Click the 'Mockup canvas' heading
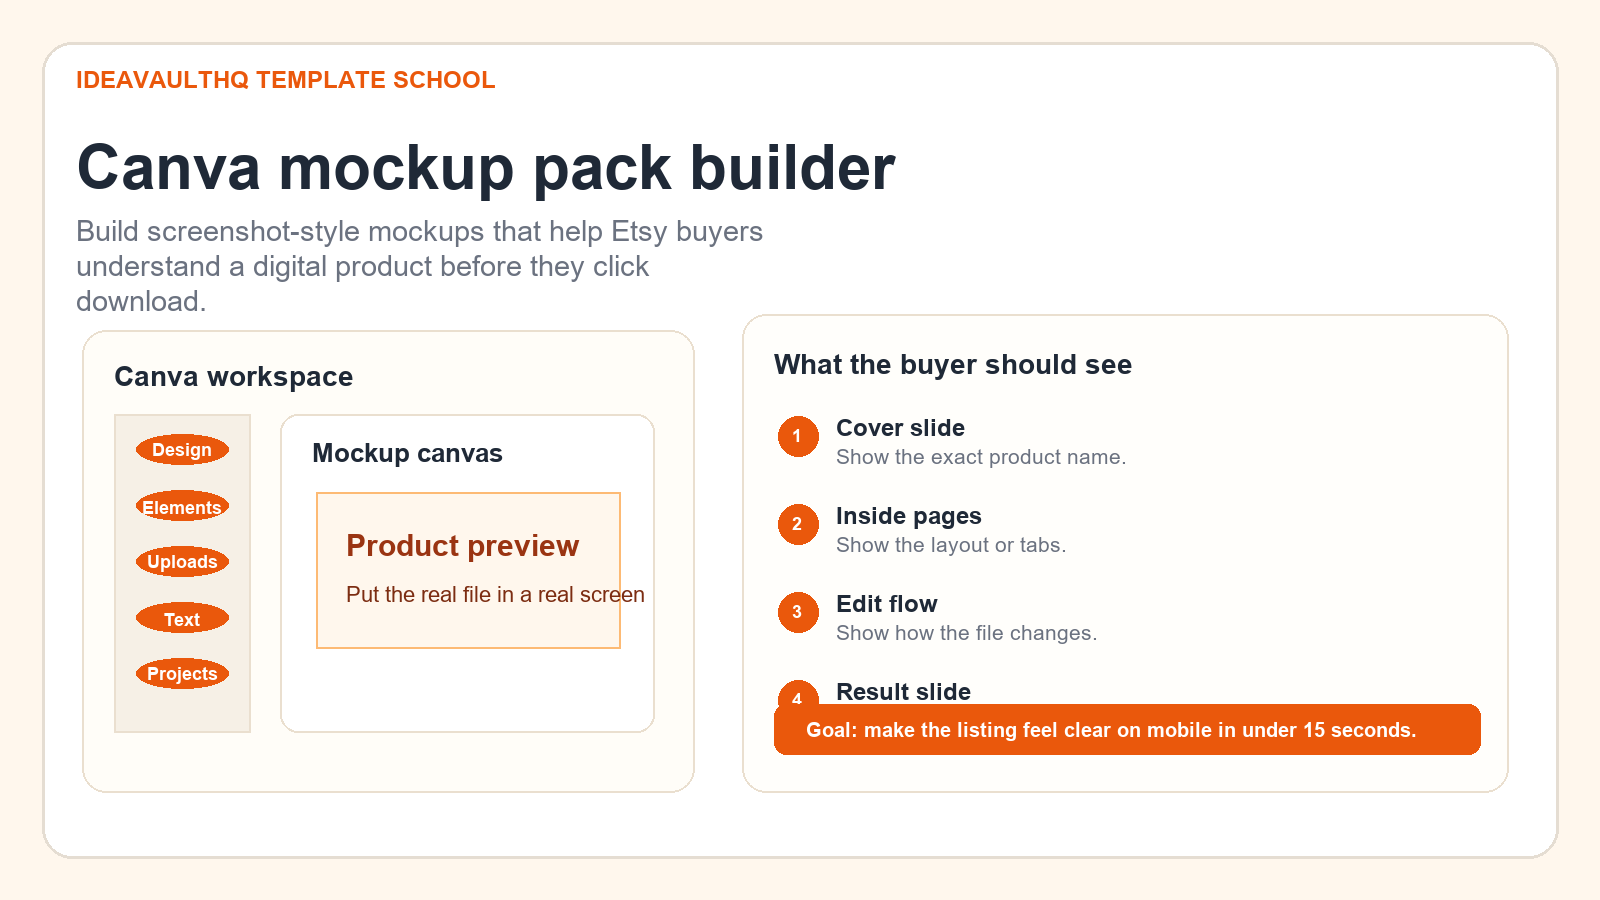Viewport: 1600px width, 900px height. (407, 453)
